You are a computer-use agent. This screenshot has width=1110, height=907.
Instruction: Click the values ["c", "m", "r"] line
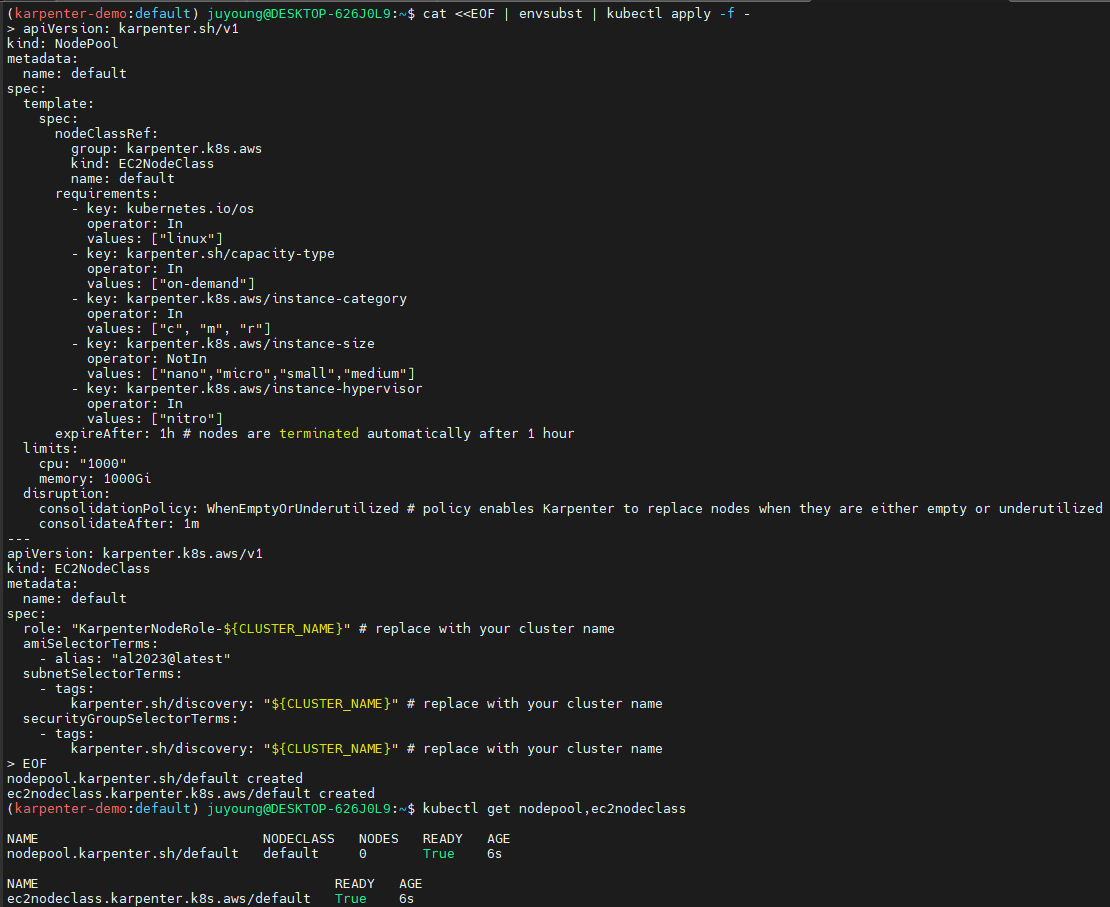(x=179, y=329)
